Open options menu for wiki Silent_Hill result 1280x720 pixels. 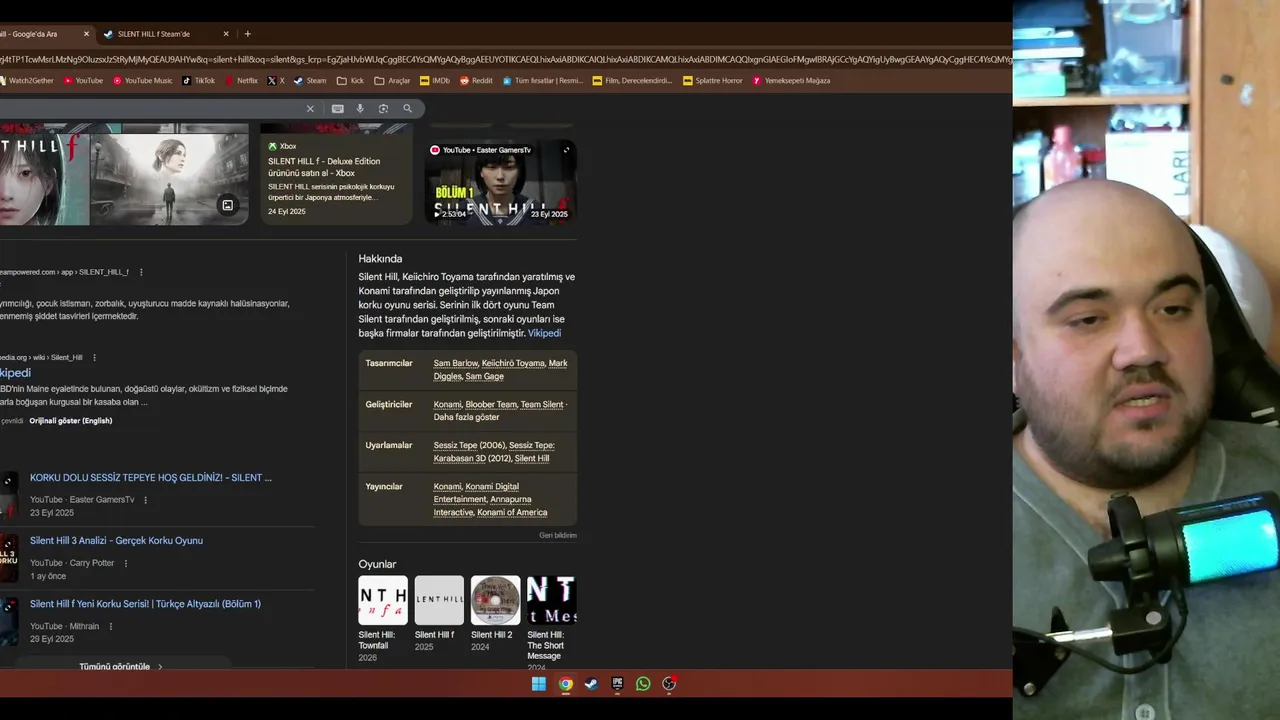tap(94, 357)
